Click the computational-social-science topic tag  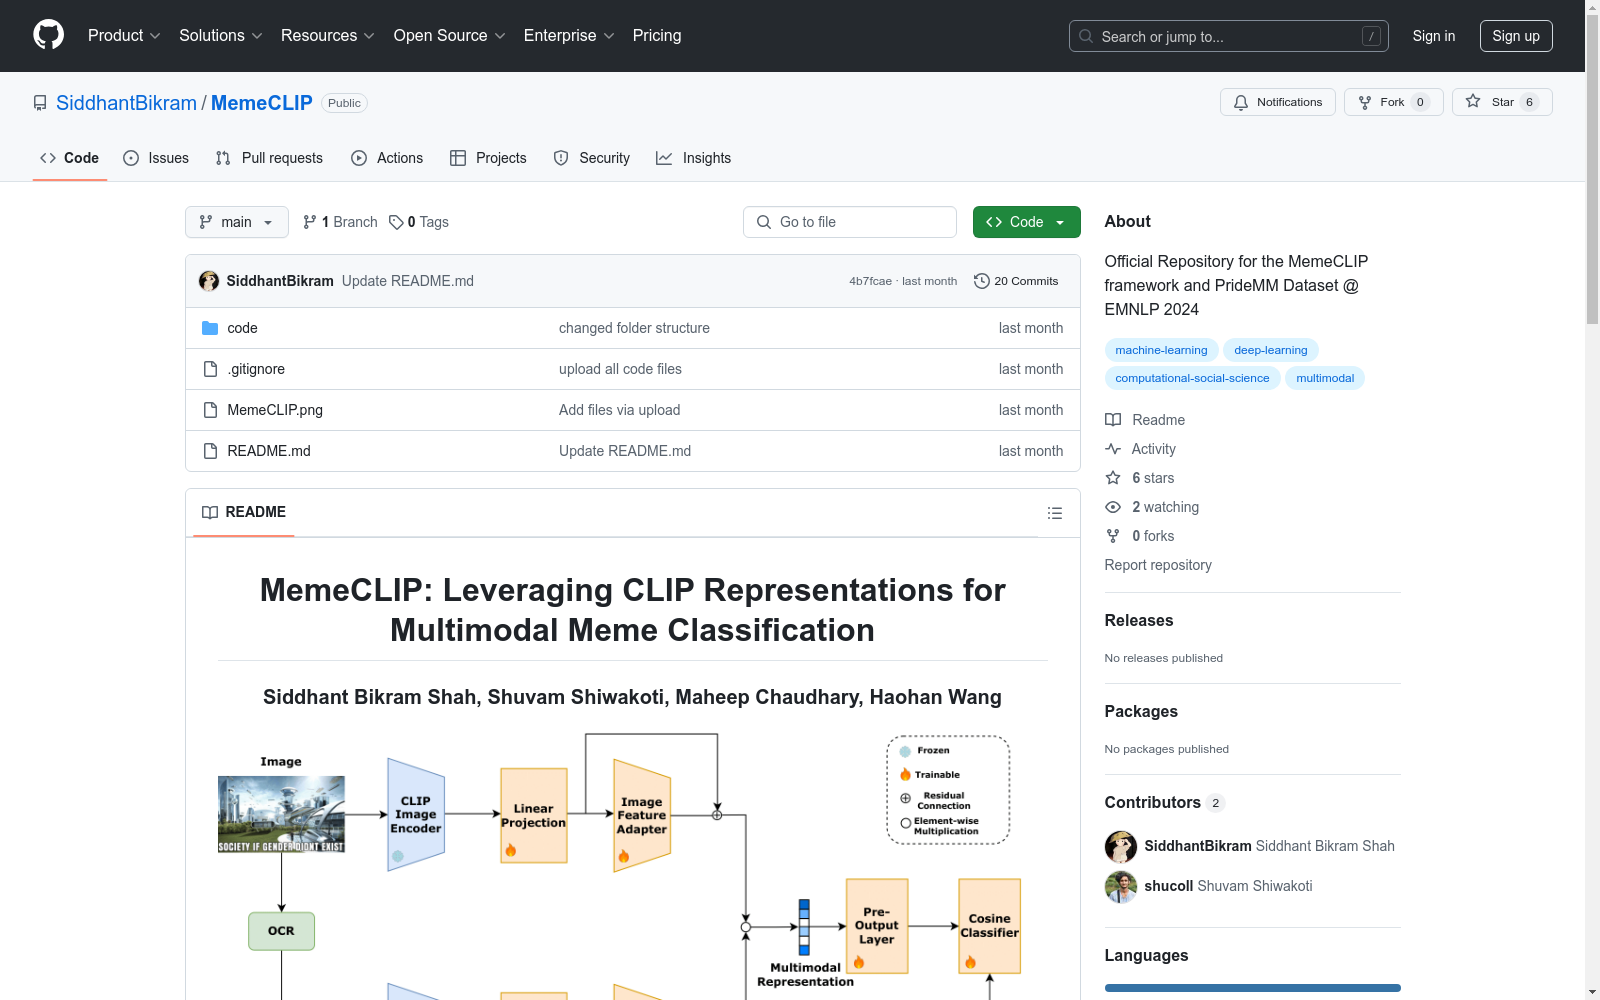(x=1192, y=378)
